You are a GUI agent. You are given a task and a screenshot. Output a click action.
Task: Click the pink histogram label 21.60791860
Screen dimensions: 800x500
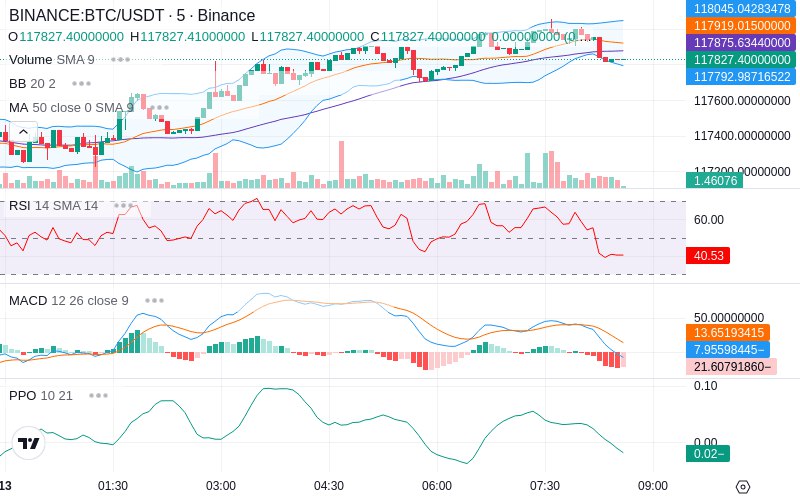[x=731, y=366]
